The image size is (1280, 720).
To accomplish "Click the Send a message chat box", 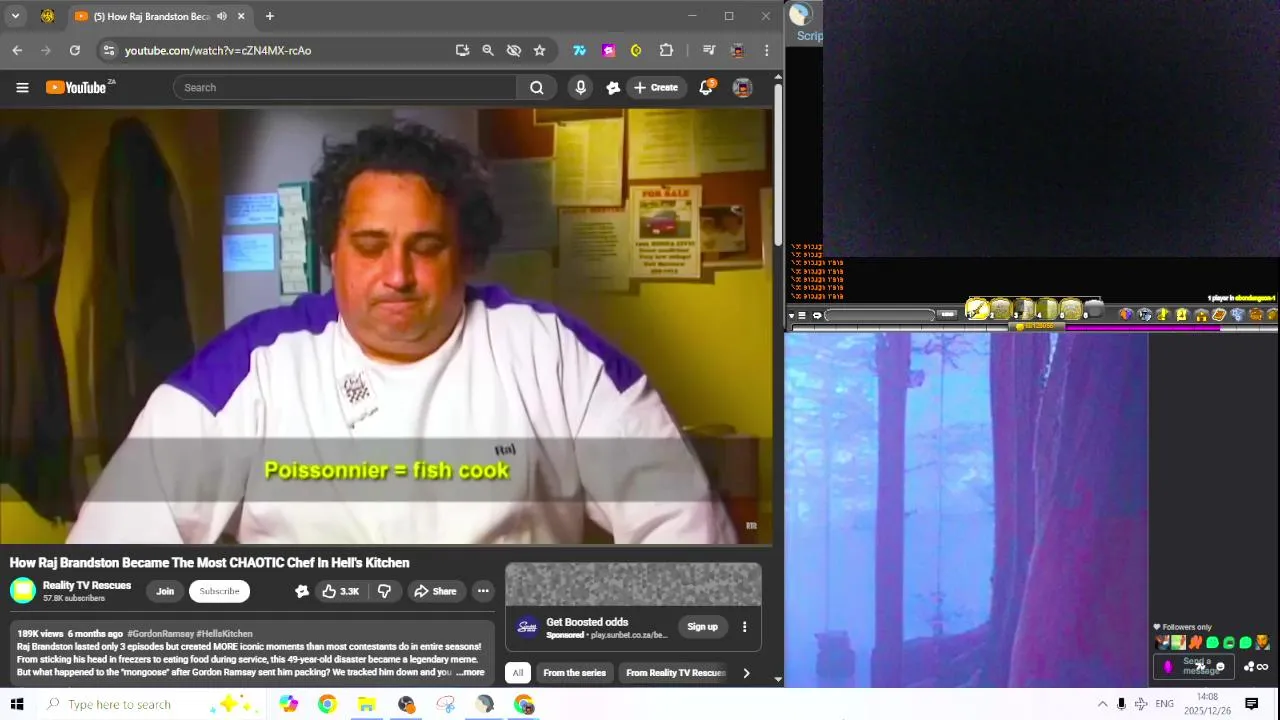I will click(x=1193, y=666).
